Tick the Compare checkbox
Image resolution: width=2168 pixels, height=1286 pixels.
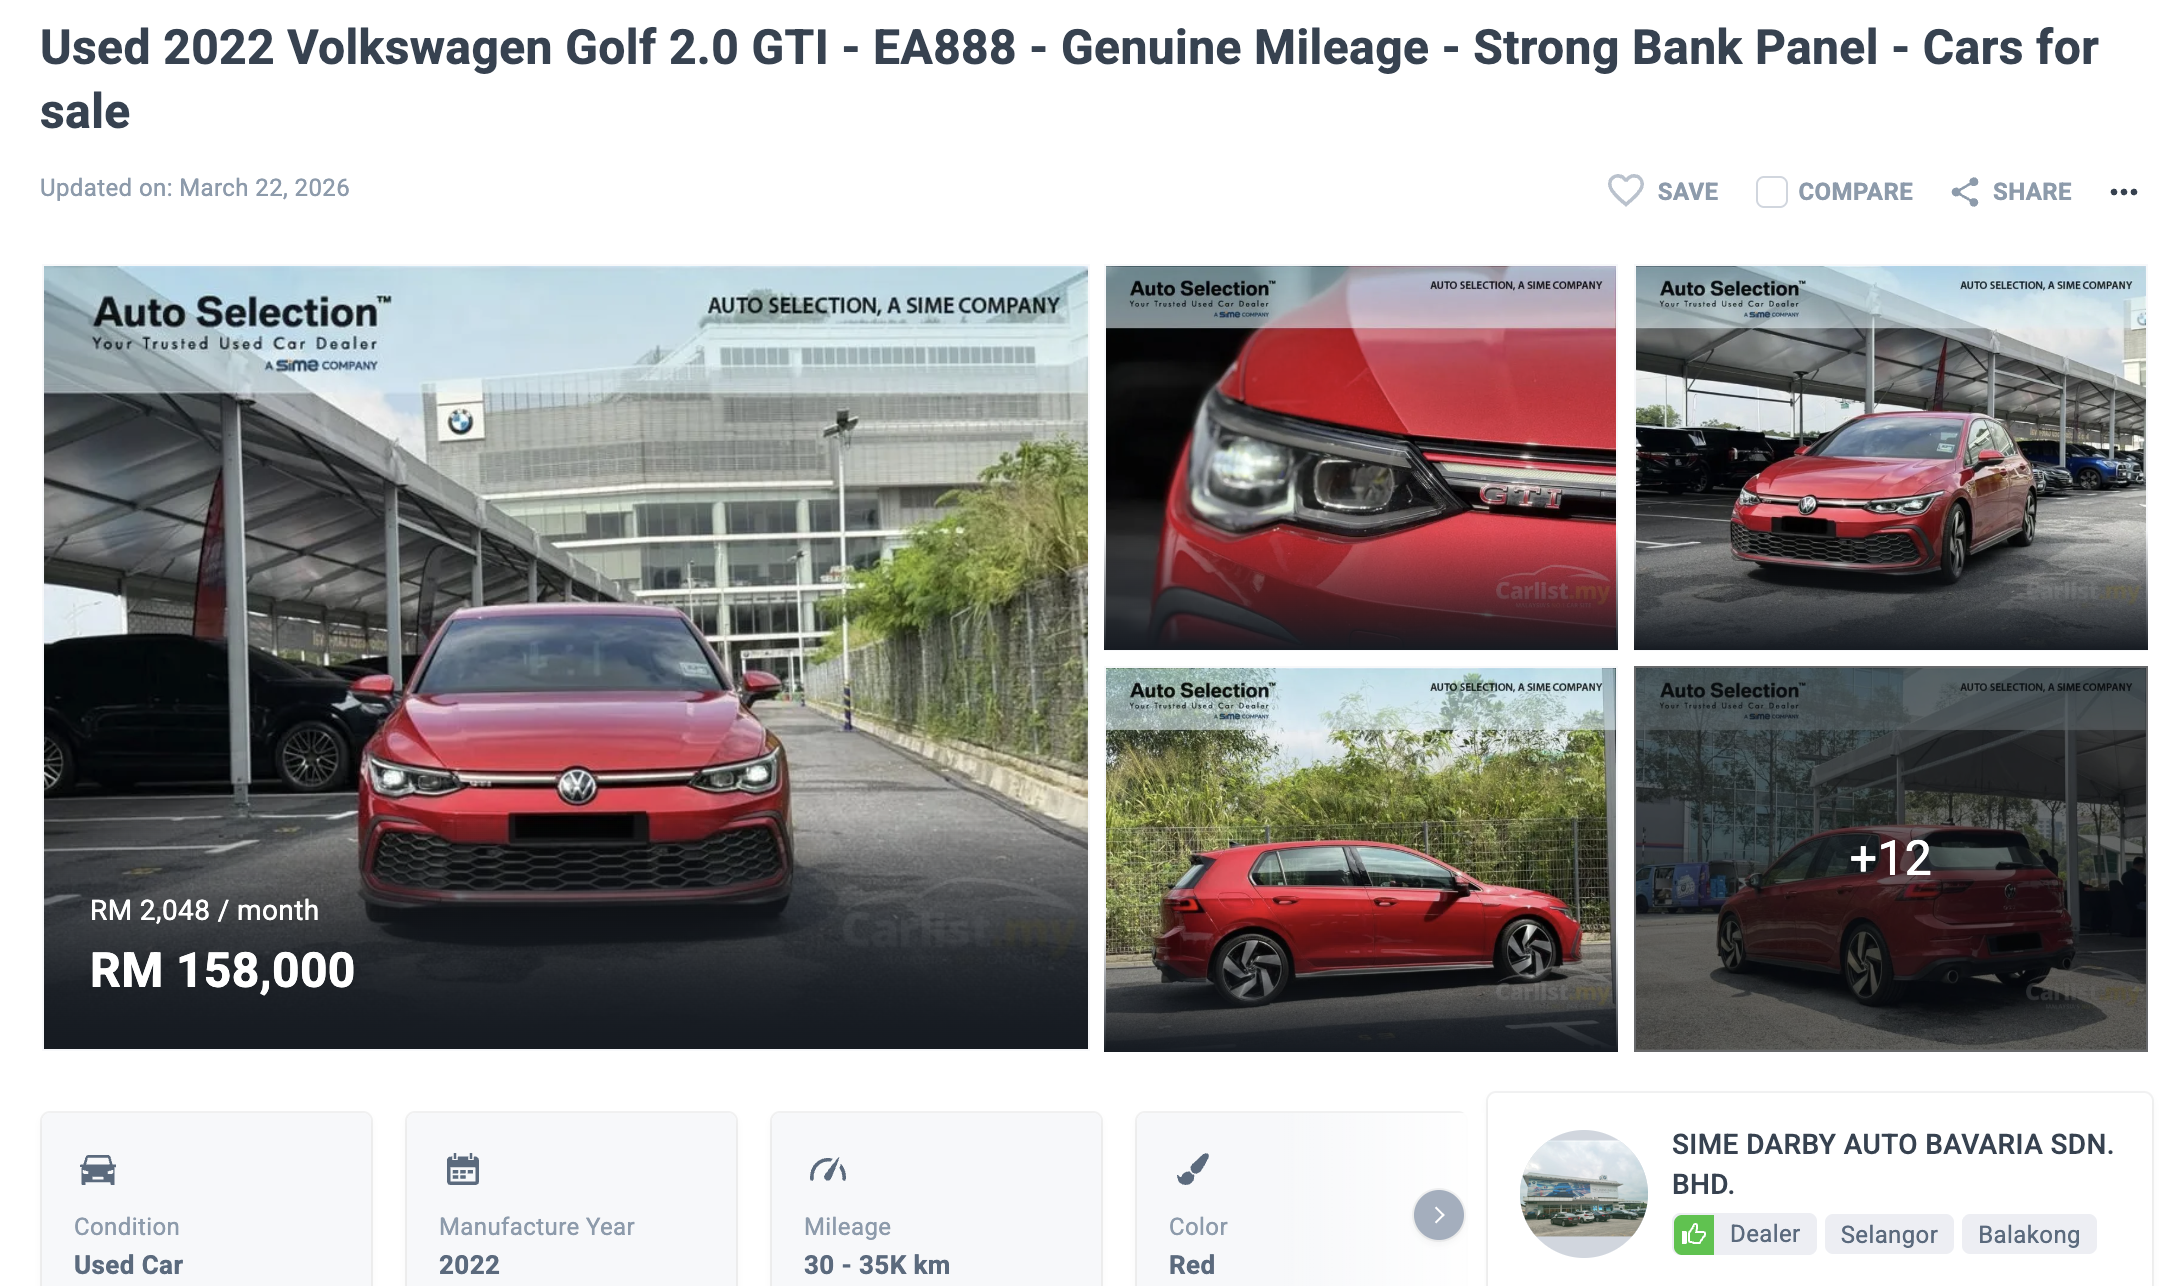[x=1771, y=192]
